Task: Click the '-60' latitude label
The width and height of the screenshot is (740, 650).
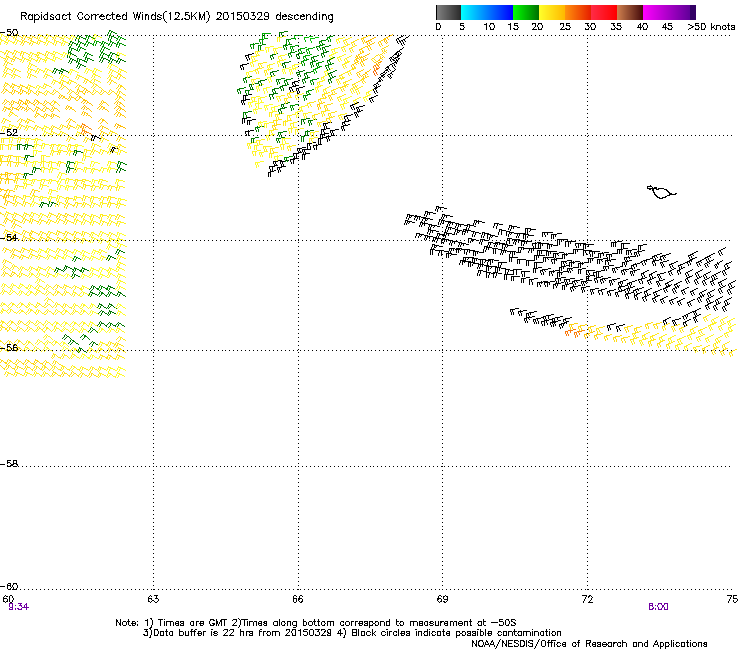Action: [x=9, y=586]
